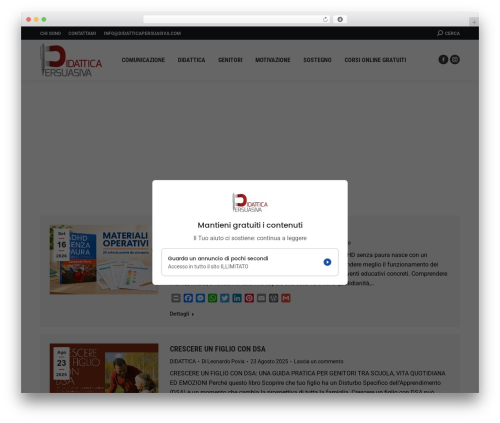This screenshot has width=500, height=423.
Task: Share the post via Gmail
Action: 286,298
